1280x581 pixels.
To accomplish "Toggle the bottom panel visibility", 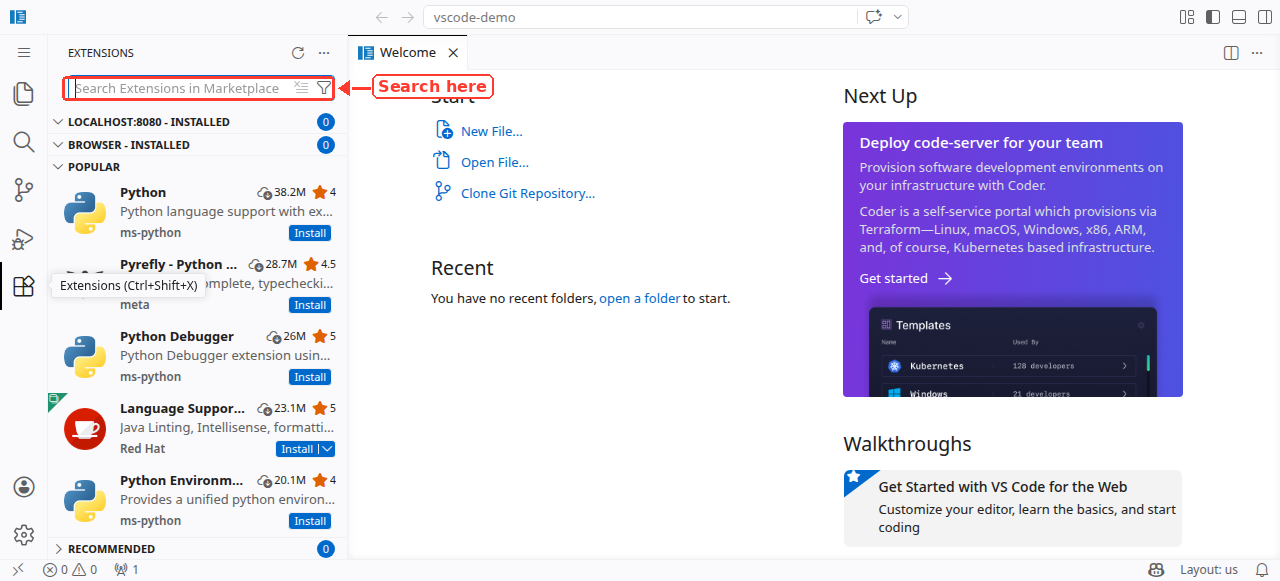I will point(1239,17).
